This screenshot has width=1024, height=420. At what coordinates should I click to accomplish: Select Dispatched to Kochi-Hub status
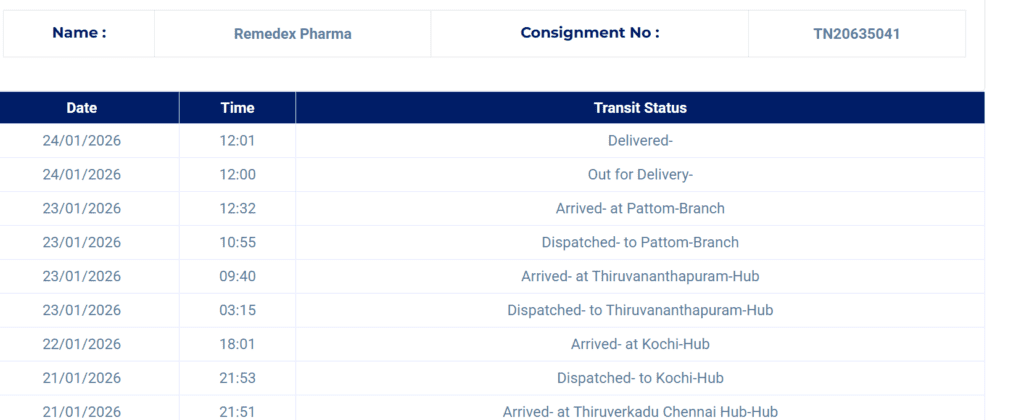[640, 378]
